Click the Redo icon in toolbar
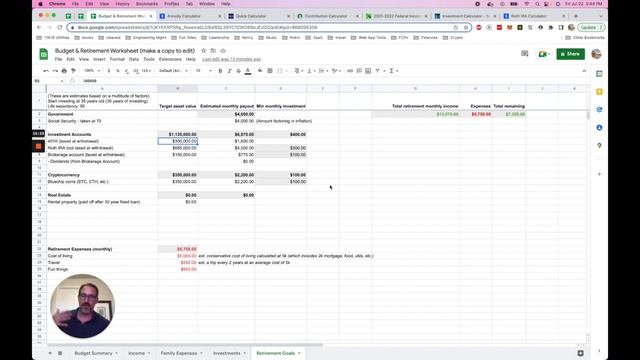 click(x=55, y=71)
